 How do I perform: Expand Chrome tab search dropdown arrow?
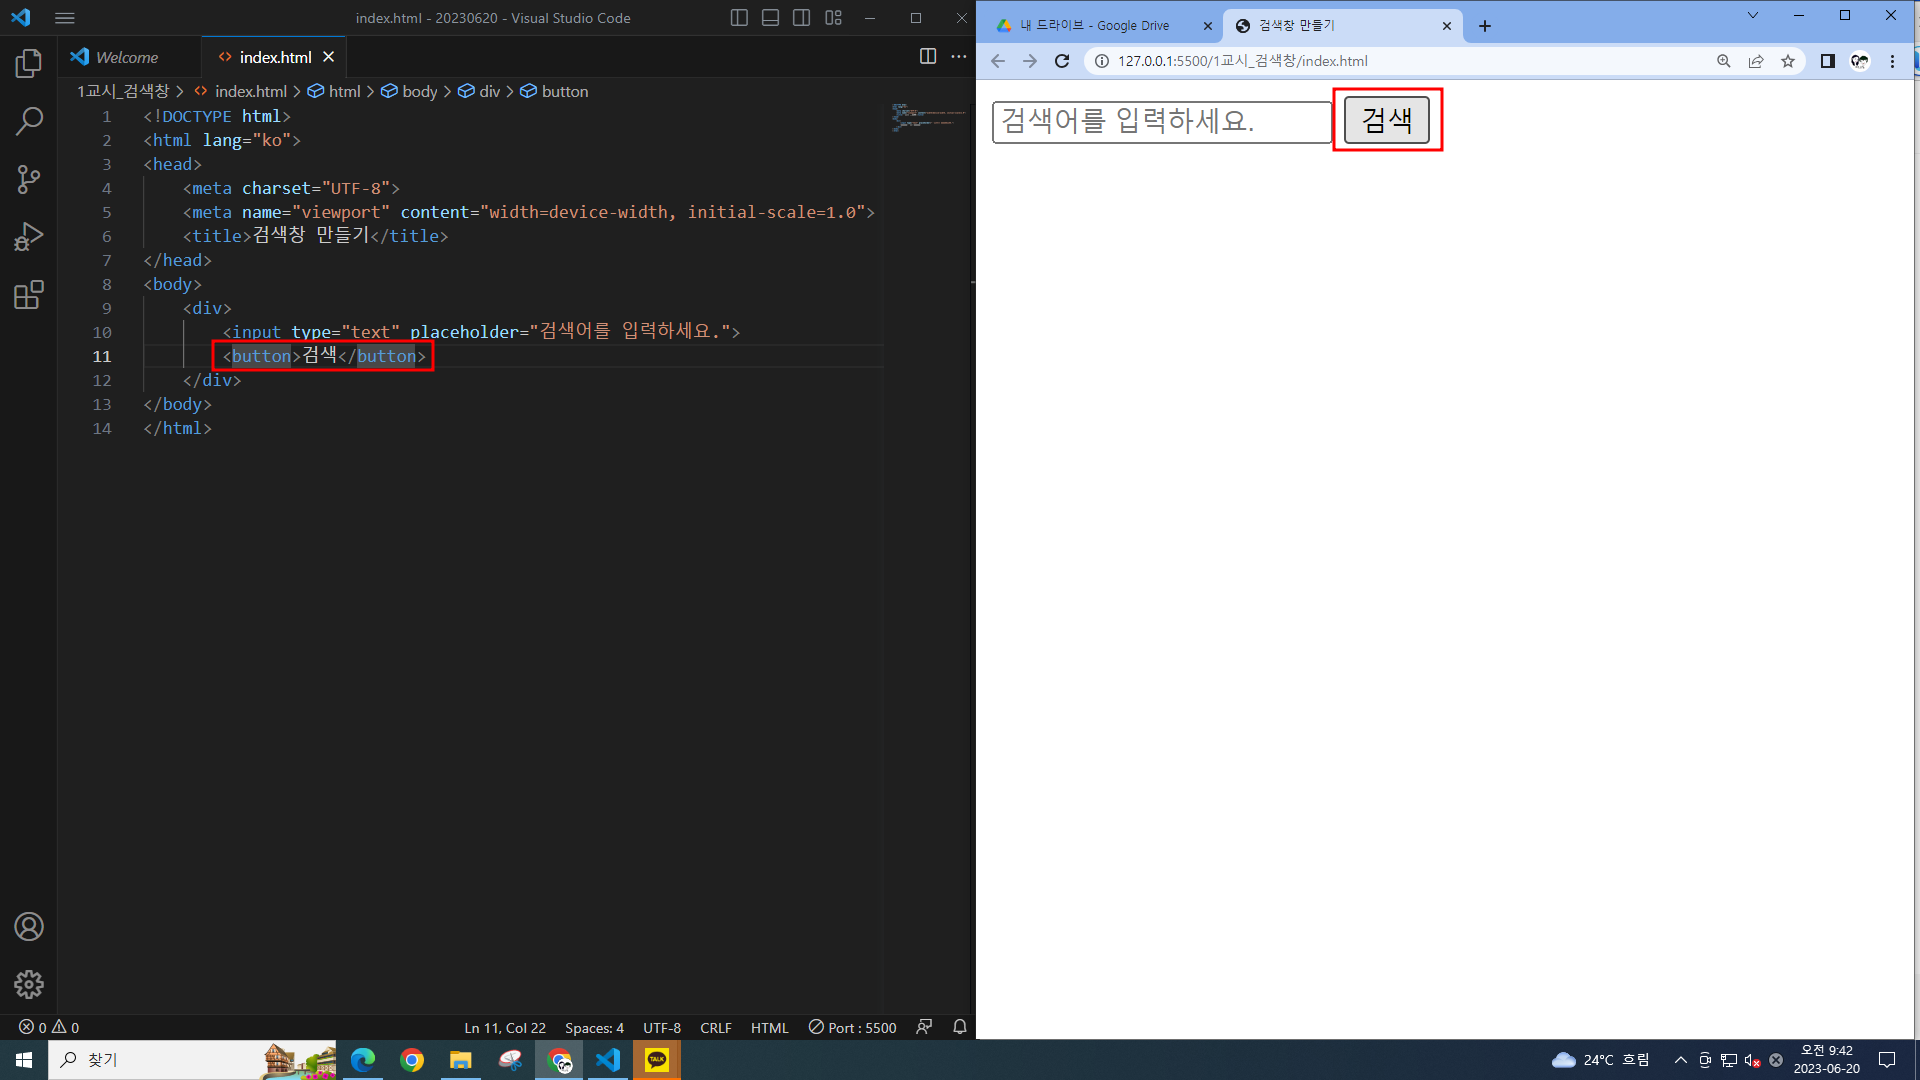point(1752,15)
